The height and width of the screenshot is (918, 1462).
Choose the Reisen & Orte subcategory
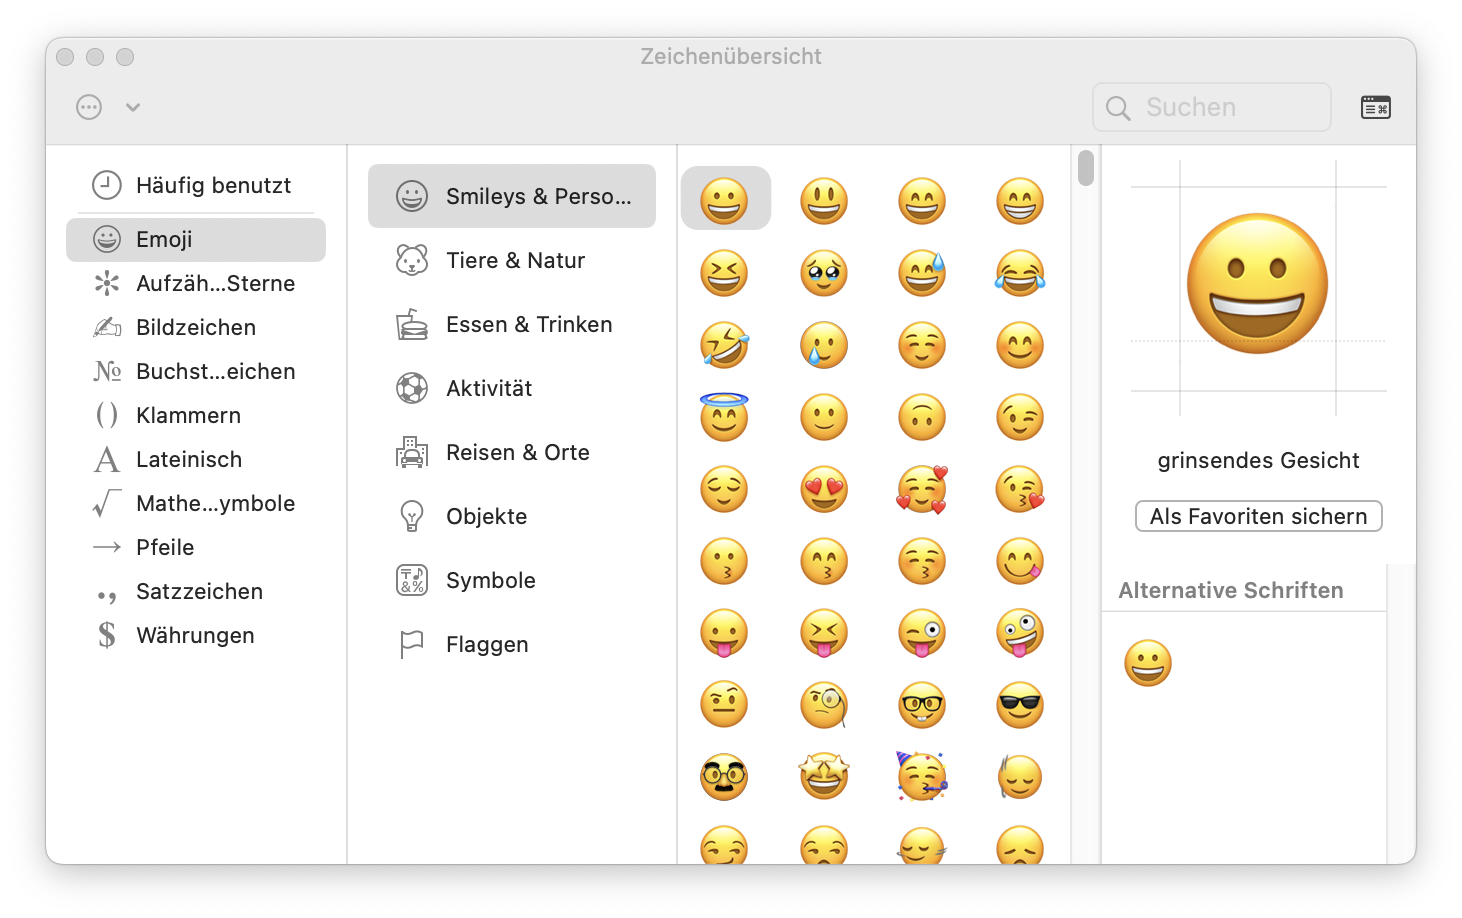512,452
